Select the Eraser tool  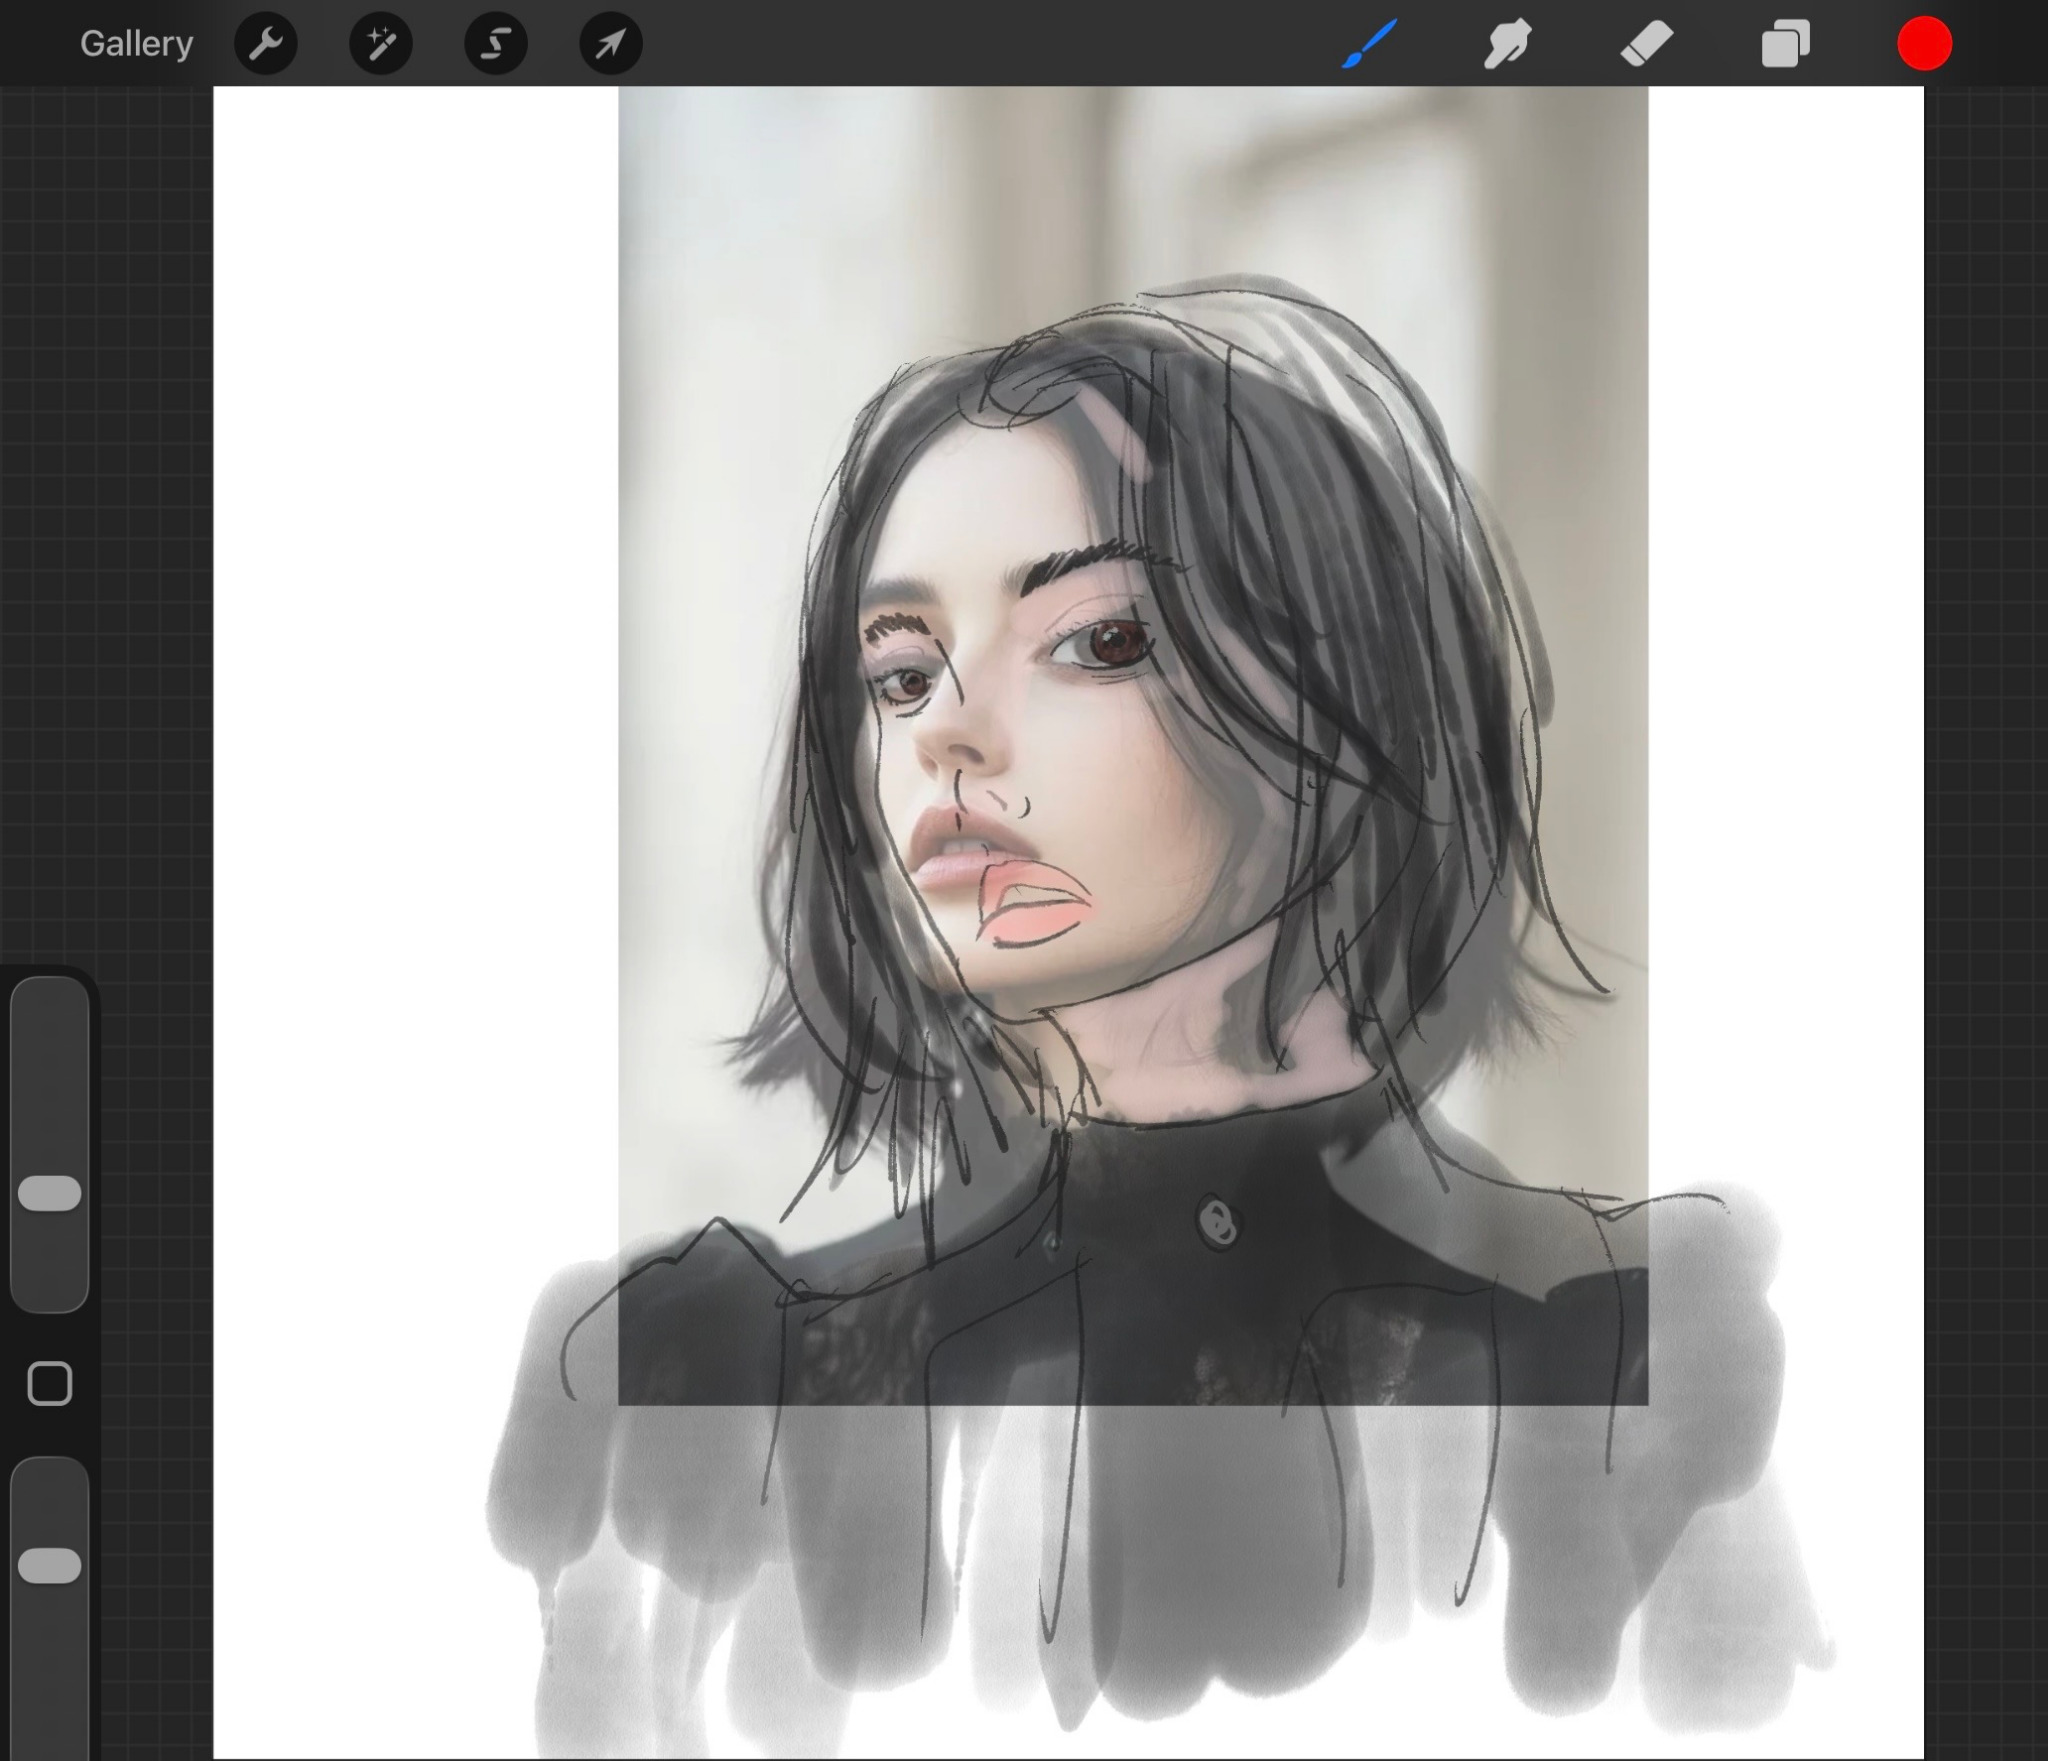tap(1646, 44)
